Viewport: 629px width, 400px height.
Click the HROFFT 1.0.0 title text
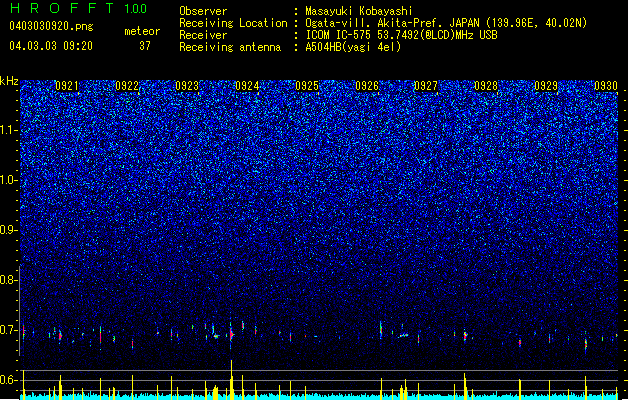point(78,8)
